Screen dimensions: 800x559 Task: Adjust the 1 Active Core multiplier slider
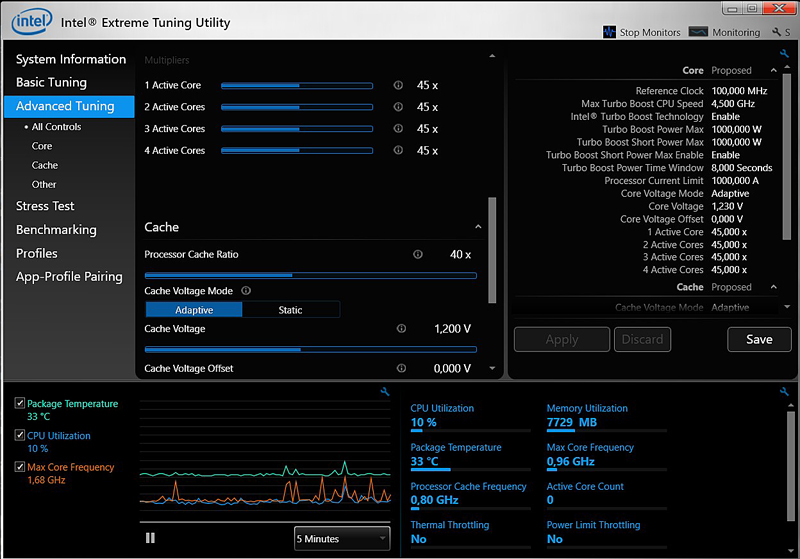click(x=297, y=86)
